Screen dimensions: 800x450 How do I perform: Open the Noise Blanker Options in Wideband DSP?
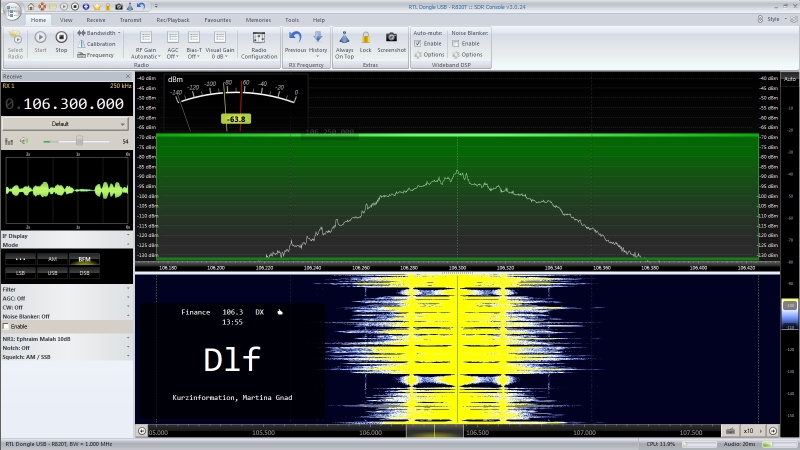tap(467, 55)
